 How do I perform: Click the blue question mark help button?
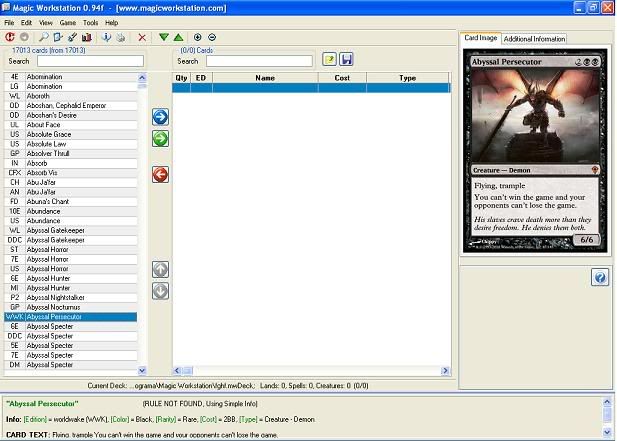tap(600, 277)
